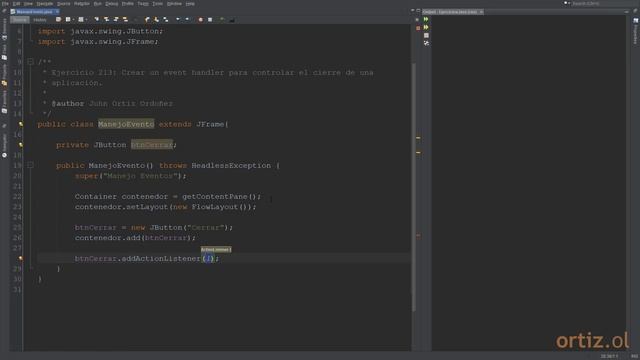Click the Comment lines icon
Viewport: 640px width, 360px height.
222,19
